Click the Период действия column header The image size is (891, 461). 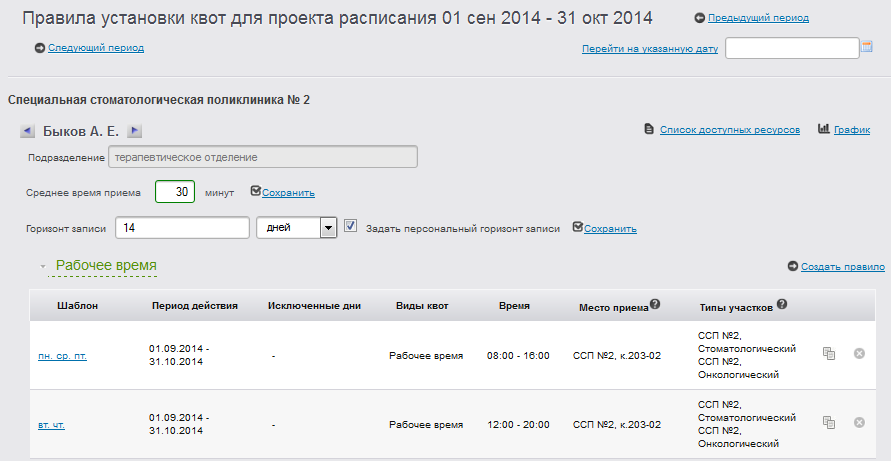[x=195, y=306]
